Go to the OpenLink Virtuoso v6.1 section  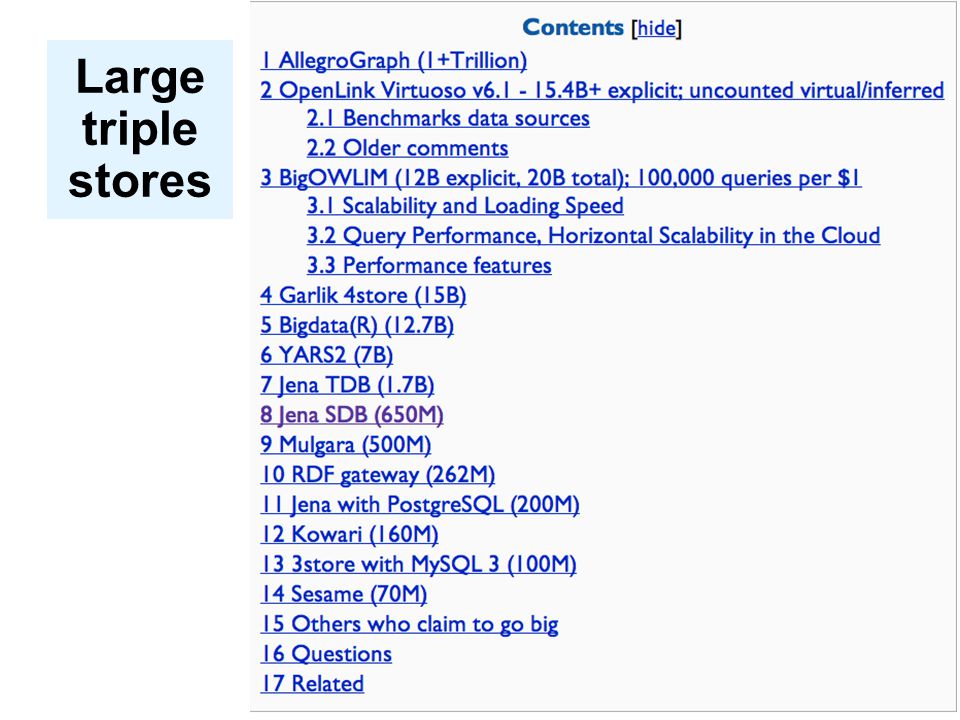[602, 91]
